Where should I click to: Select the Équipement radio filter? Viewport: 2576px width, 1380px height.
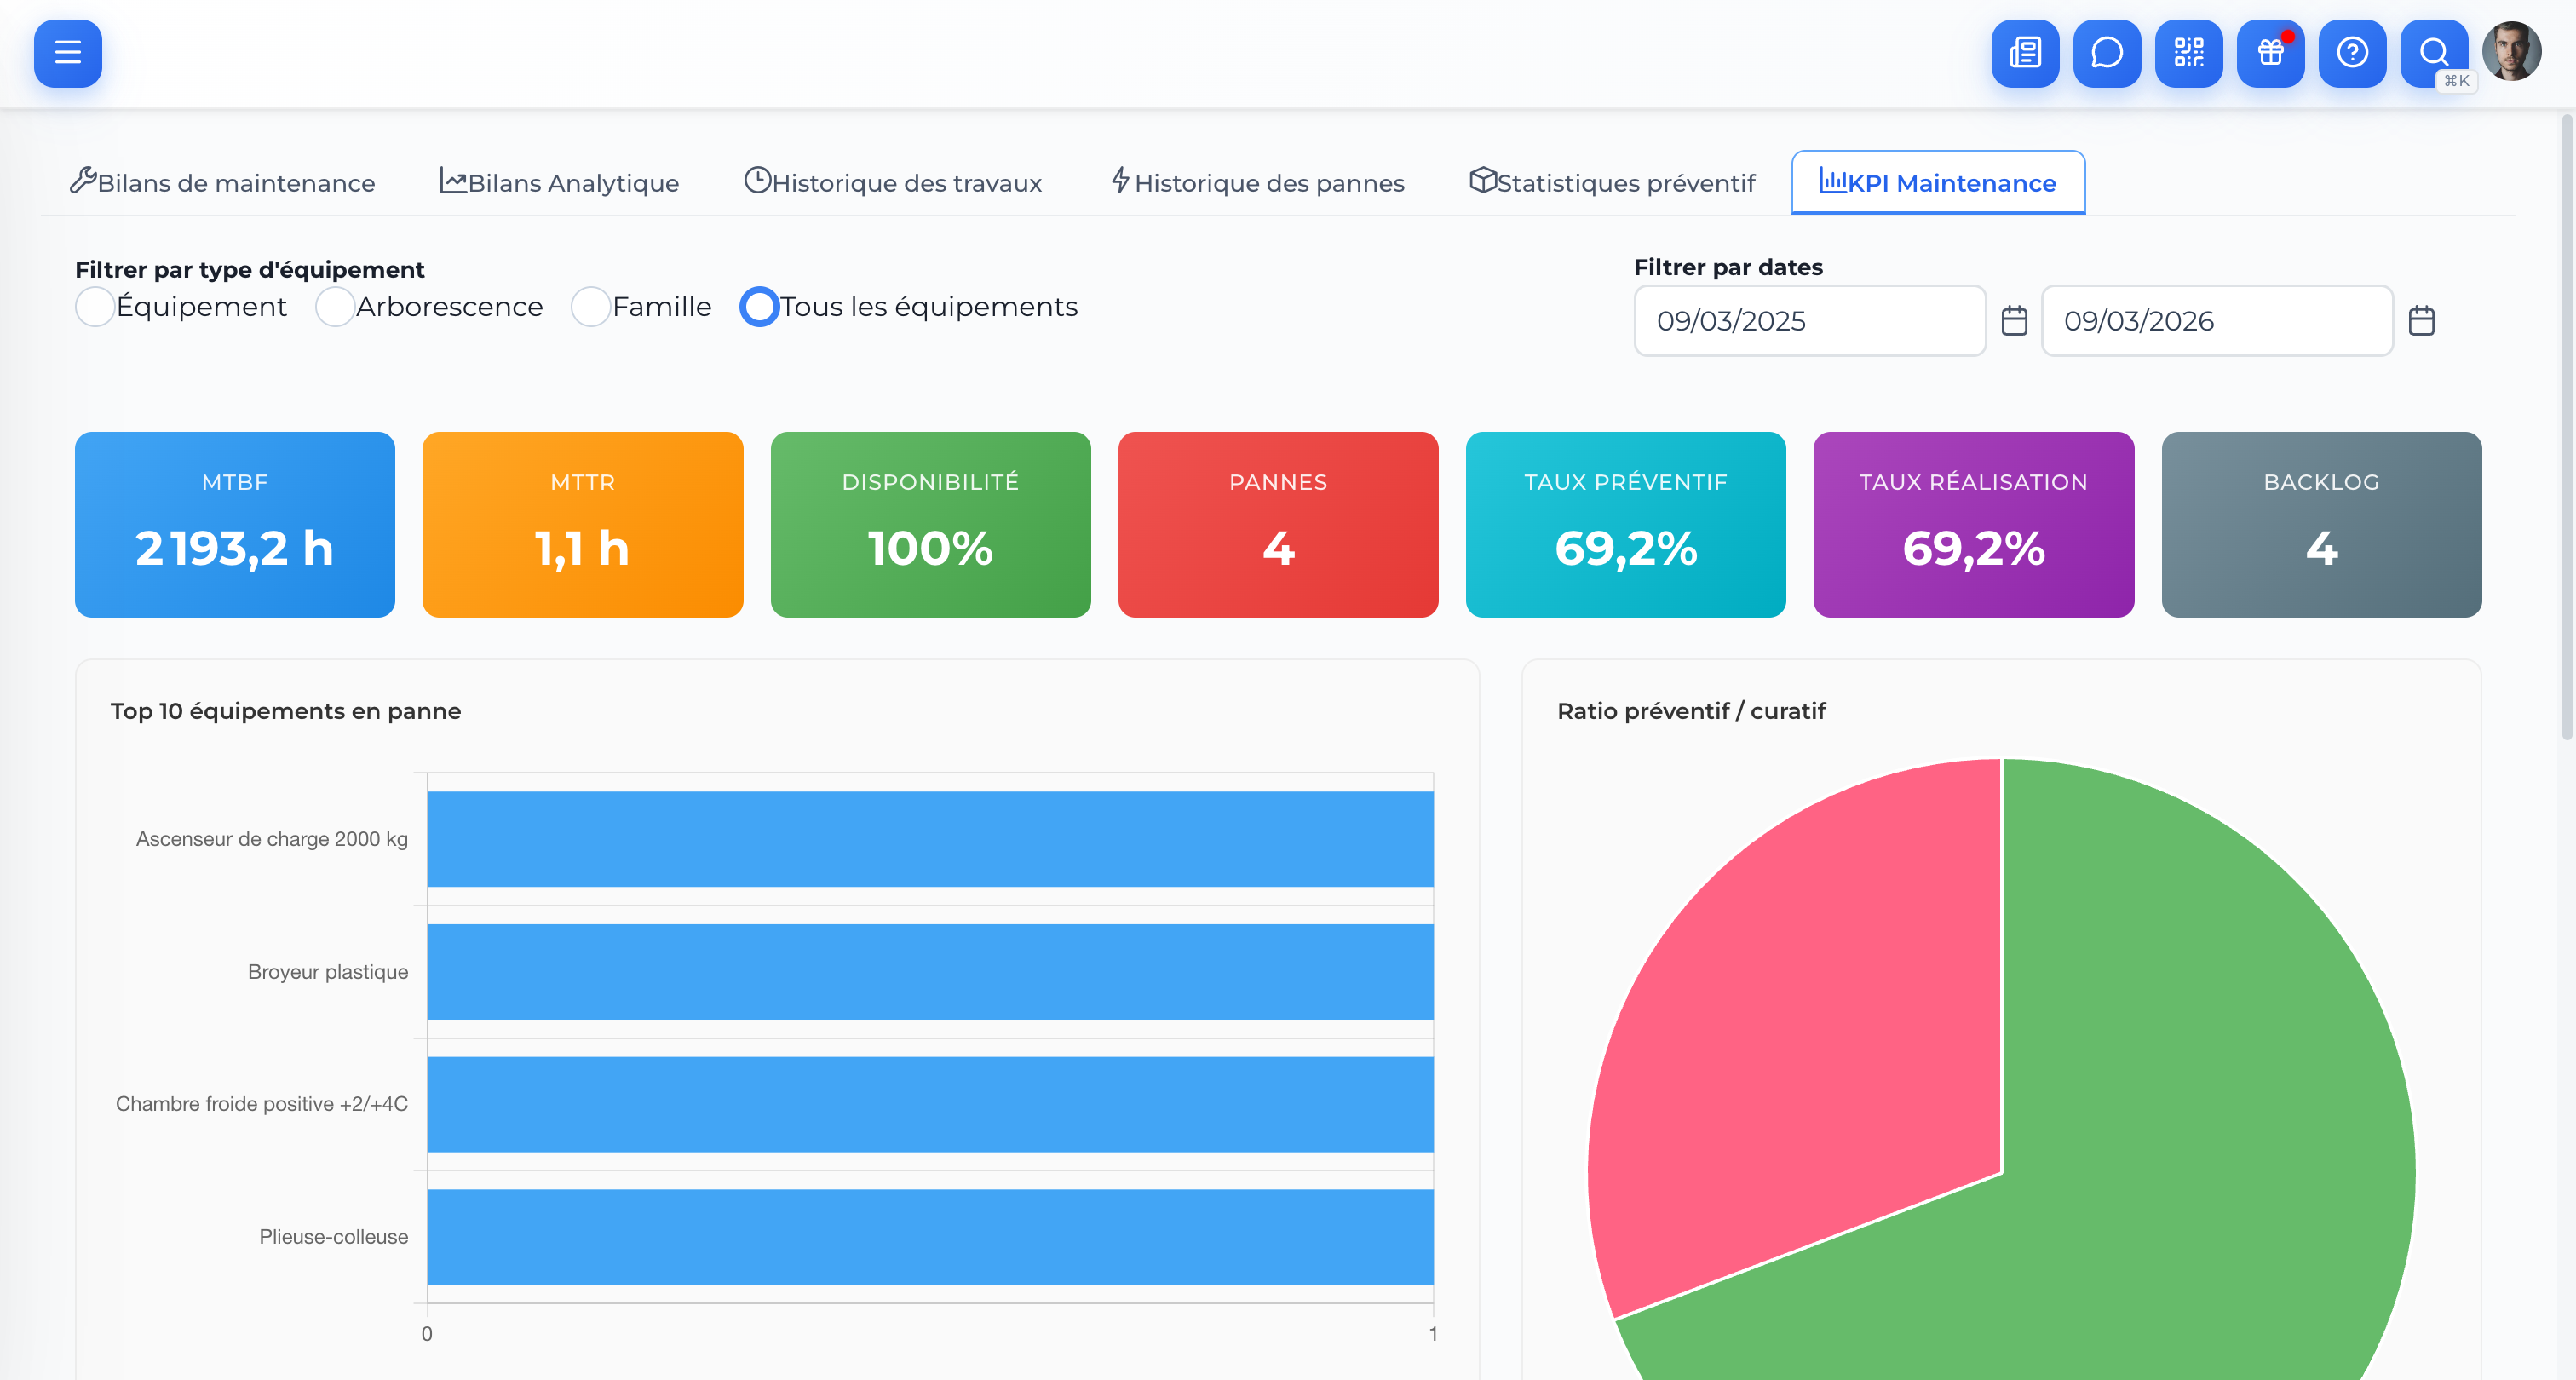coord(95,307)
